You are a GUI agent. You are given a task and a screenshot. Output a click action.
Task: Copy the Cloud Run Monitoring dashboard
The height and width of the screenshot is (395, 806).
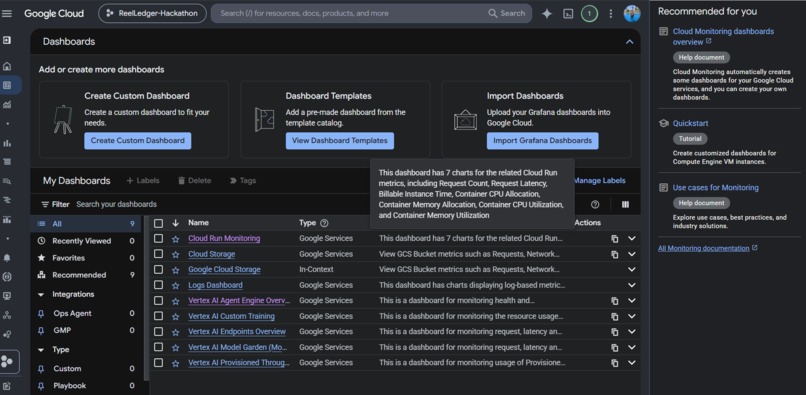point(614,239)
